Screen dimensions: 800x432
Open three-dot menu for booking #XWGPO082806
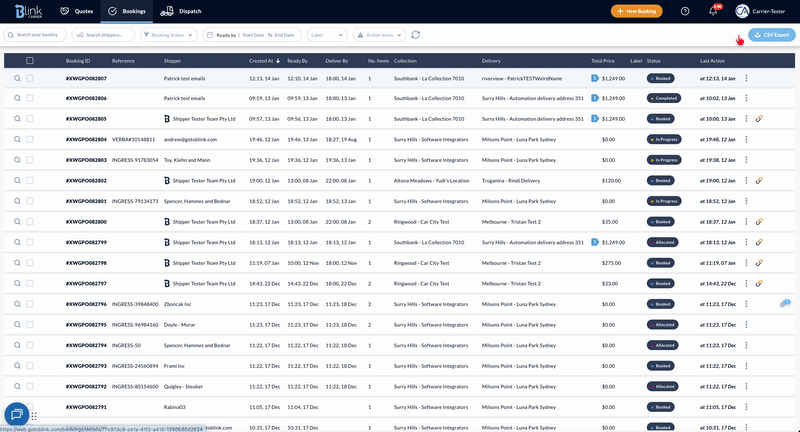point(746,98)
